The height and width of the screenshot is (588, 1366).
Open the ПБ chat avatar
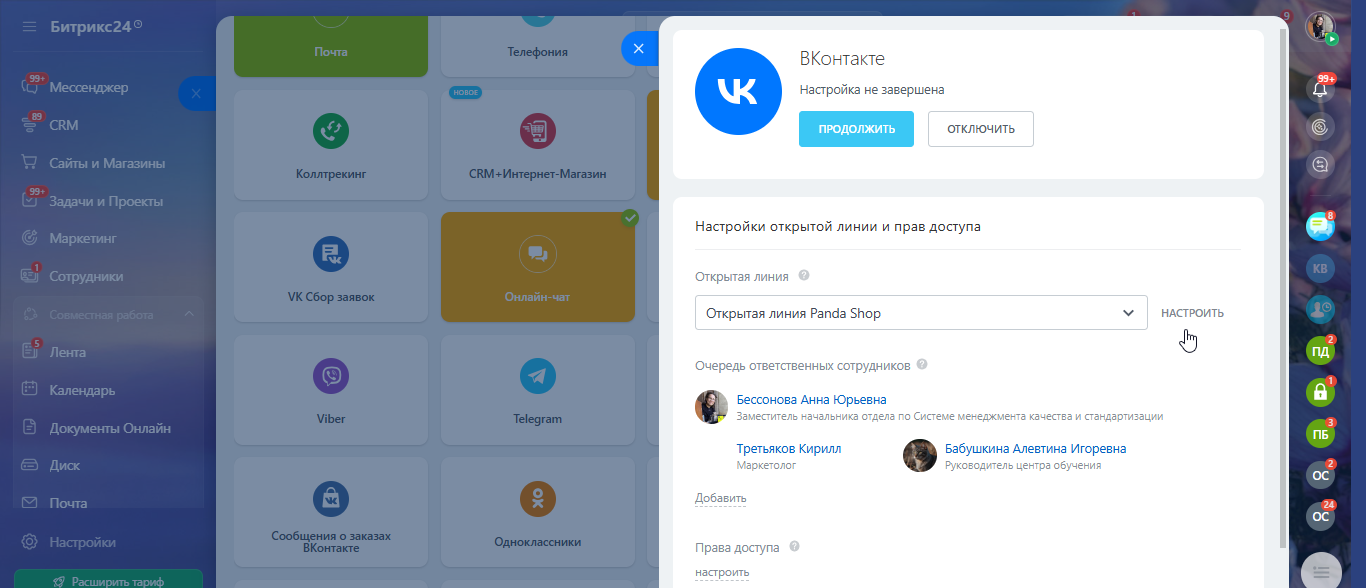coord(1320,434)
